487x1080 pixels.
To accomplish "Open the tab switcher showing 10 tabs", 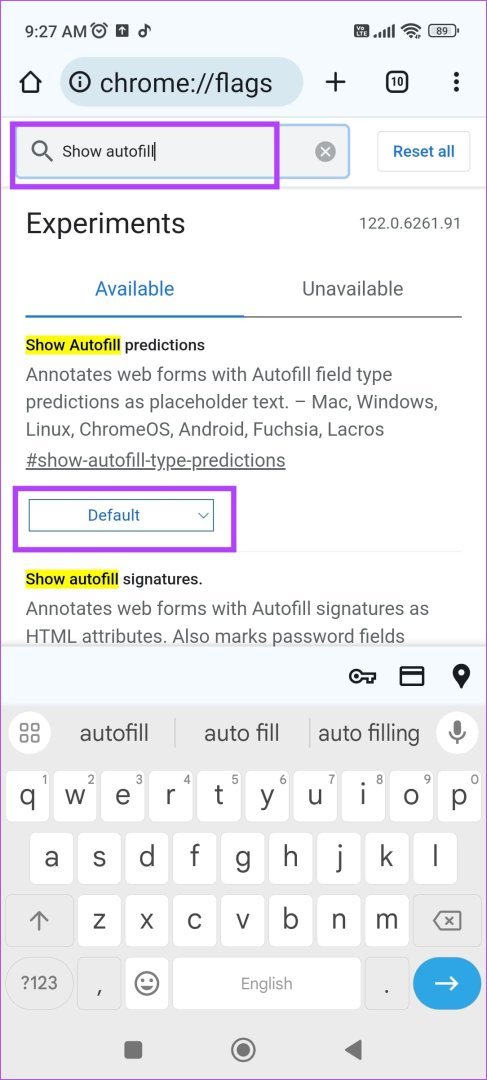I will (396, 83).
